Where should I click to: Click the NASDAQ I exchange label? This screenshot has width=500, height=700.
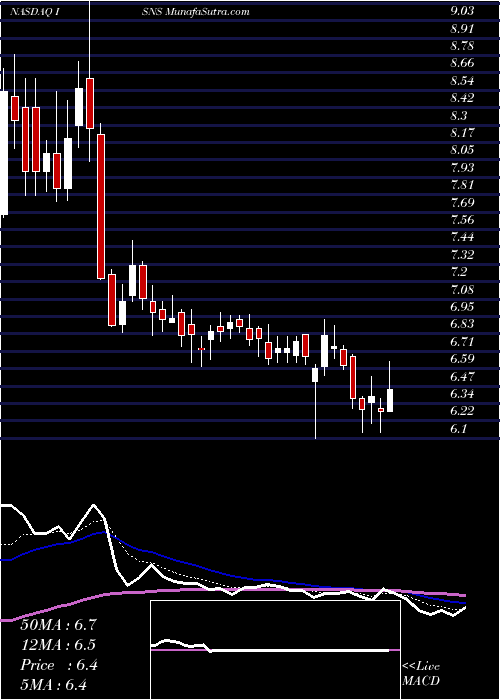click(x=35, y=12)
